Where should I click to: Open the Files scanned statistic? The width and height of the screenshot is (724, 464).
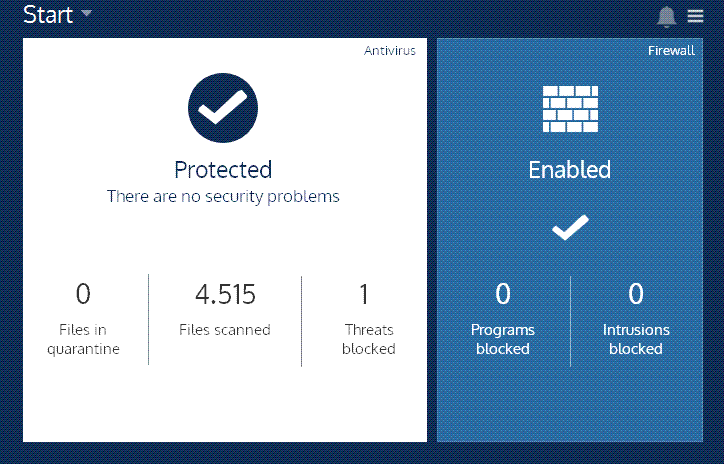[x=225, y=309]
